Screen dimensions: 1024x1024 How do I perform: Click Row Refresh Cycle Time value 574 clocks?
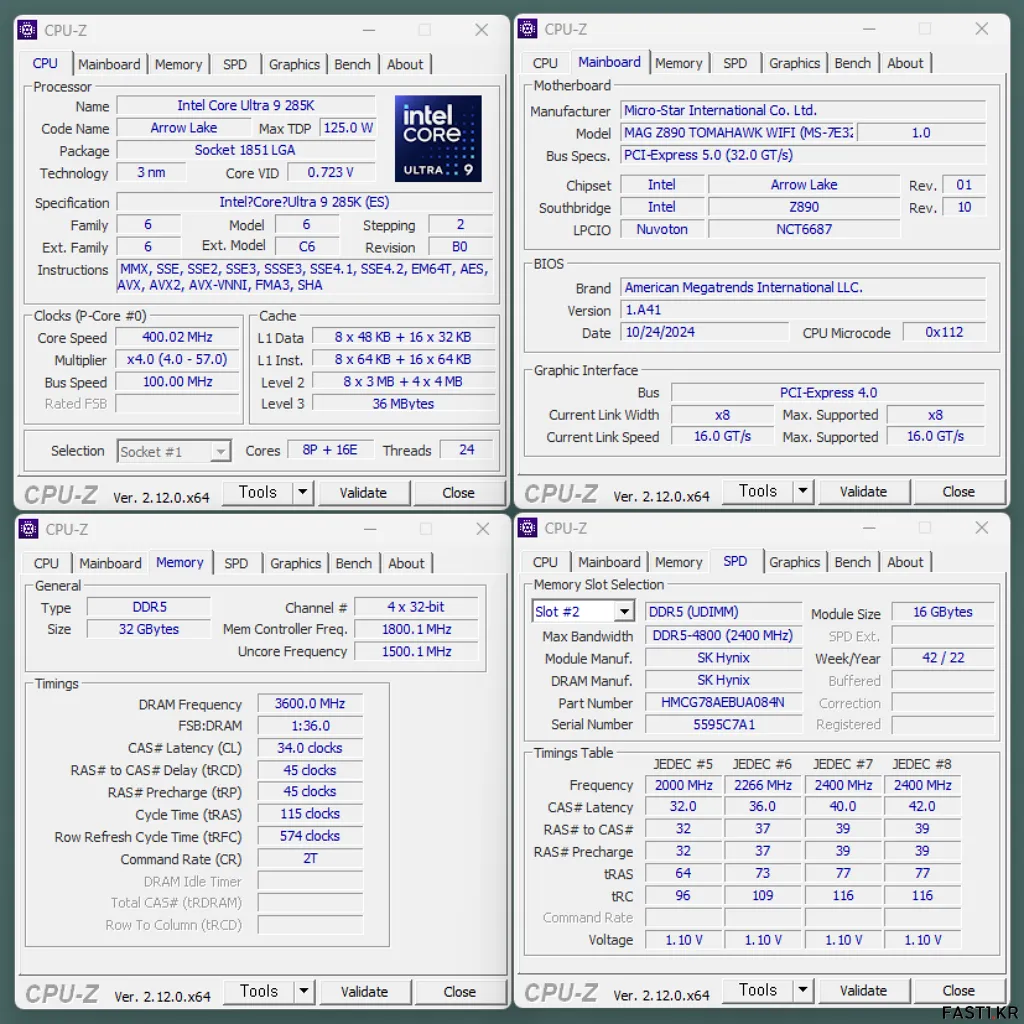[310, 836]
